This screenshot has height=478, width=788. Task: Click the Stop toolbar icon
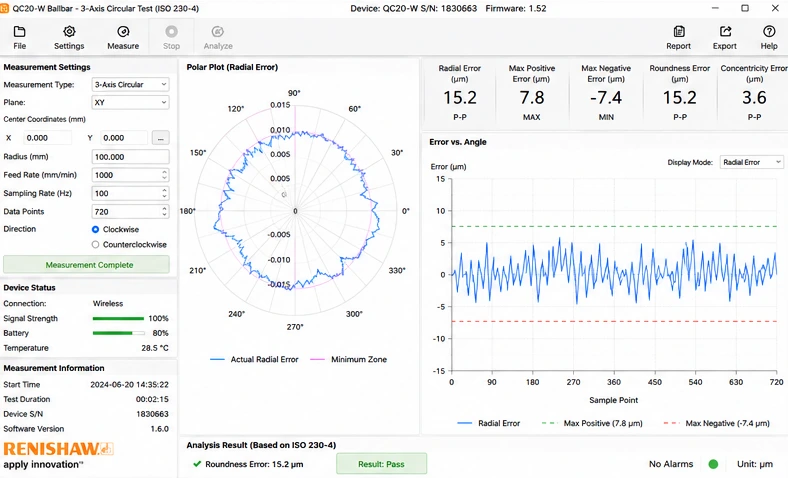pyautogui.click(x=171, y=32)
